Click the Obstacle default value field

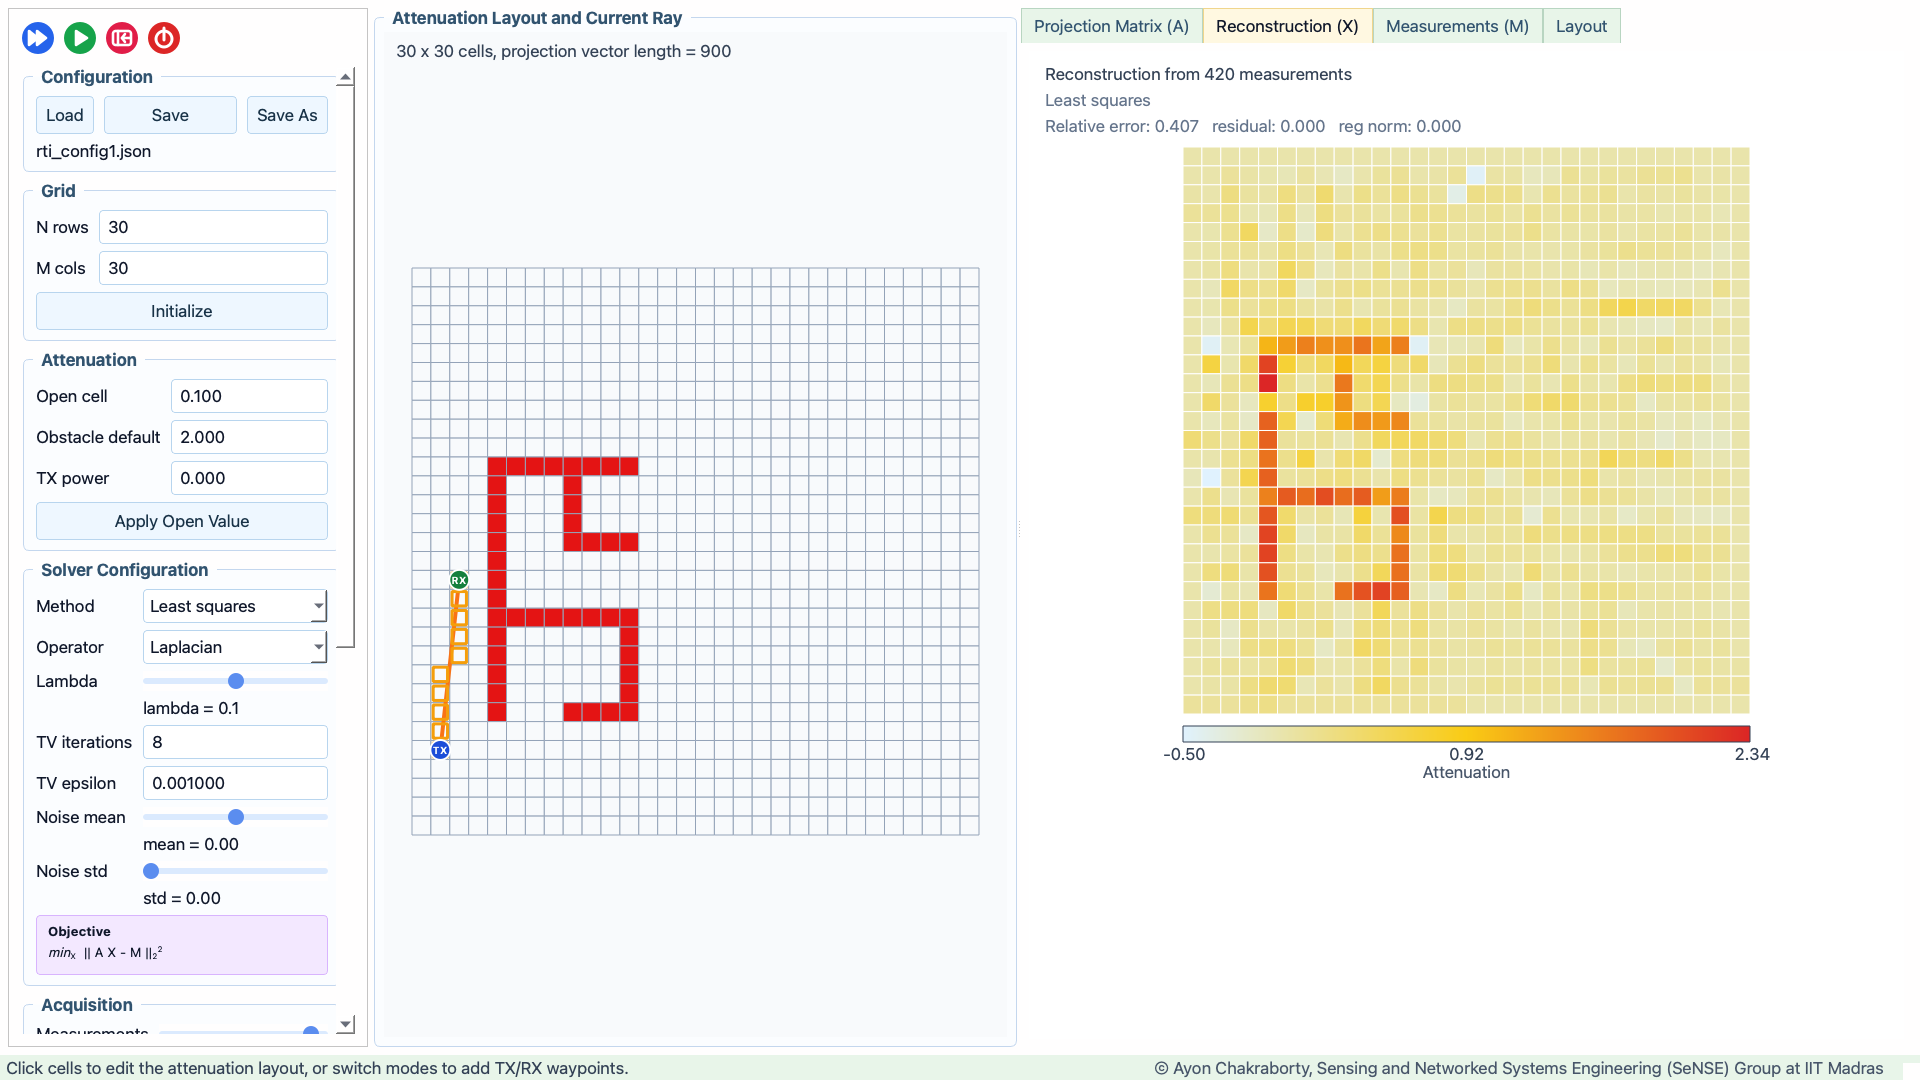(249, 437)
